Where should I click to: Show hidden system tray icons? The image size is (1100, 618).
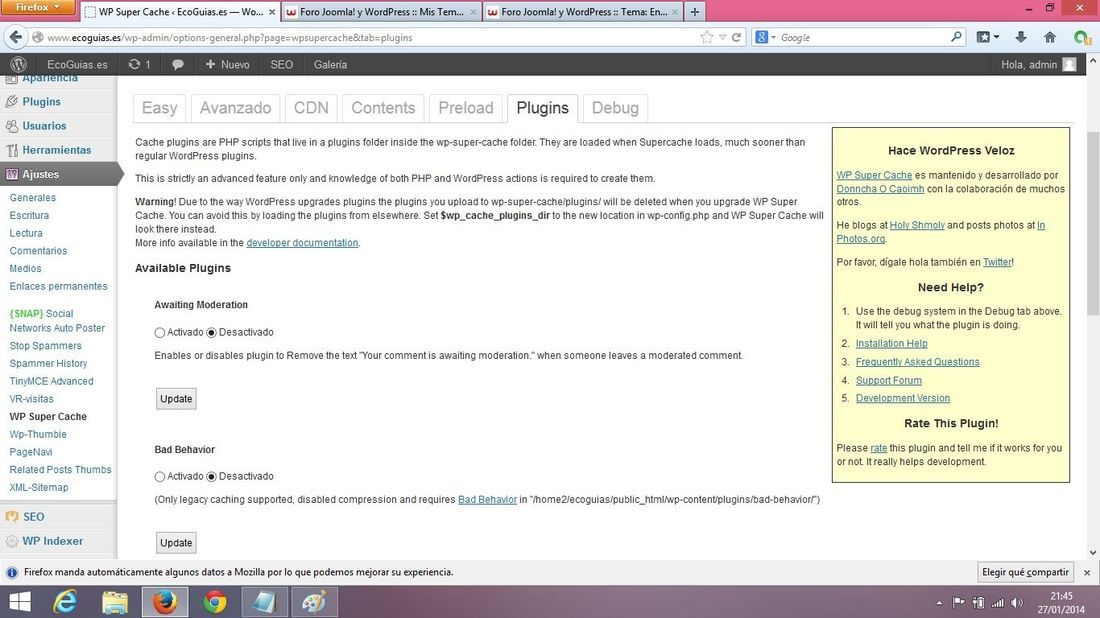(x=939, y=603)
